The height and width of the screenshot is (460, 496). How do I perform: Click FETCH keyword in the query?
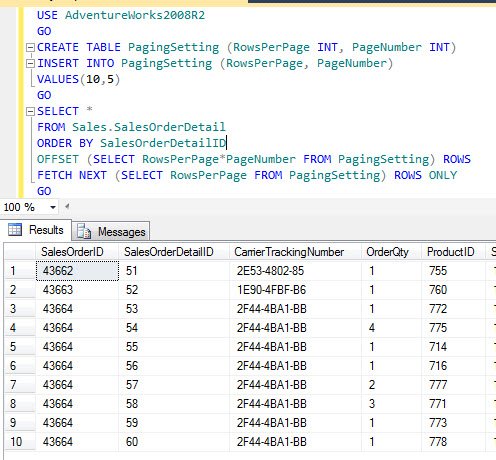pyautogui.click(x=55, y=175)
